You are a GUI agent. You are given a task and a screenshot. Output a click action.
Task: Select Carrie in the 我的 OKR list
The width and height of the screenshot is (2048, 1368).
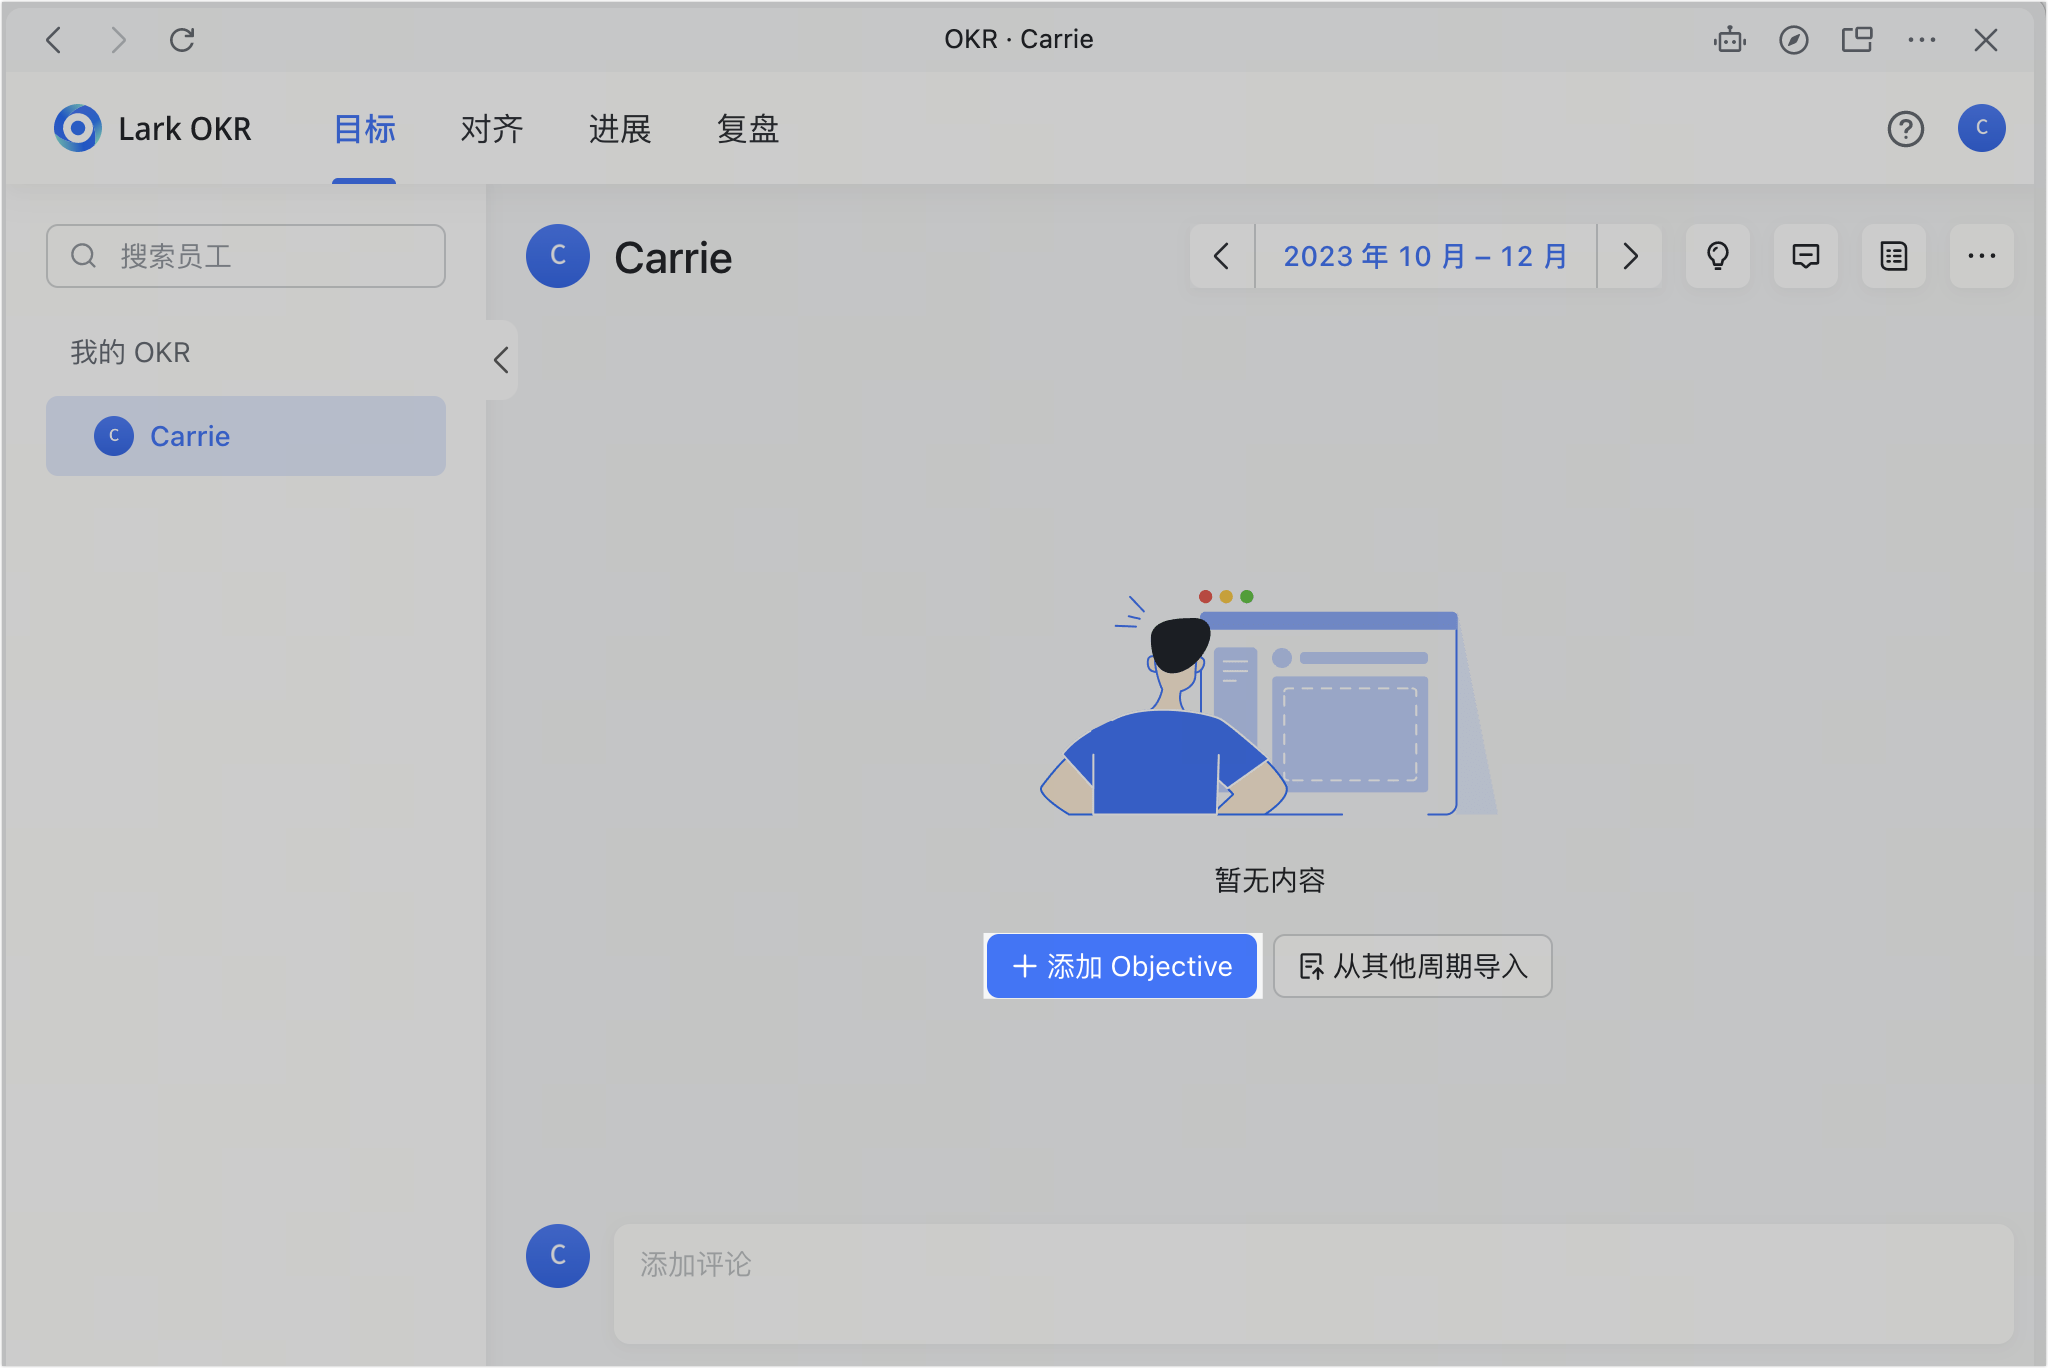[x=246, y=436]
